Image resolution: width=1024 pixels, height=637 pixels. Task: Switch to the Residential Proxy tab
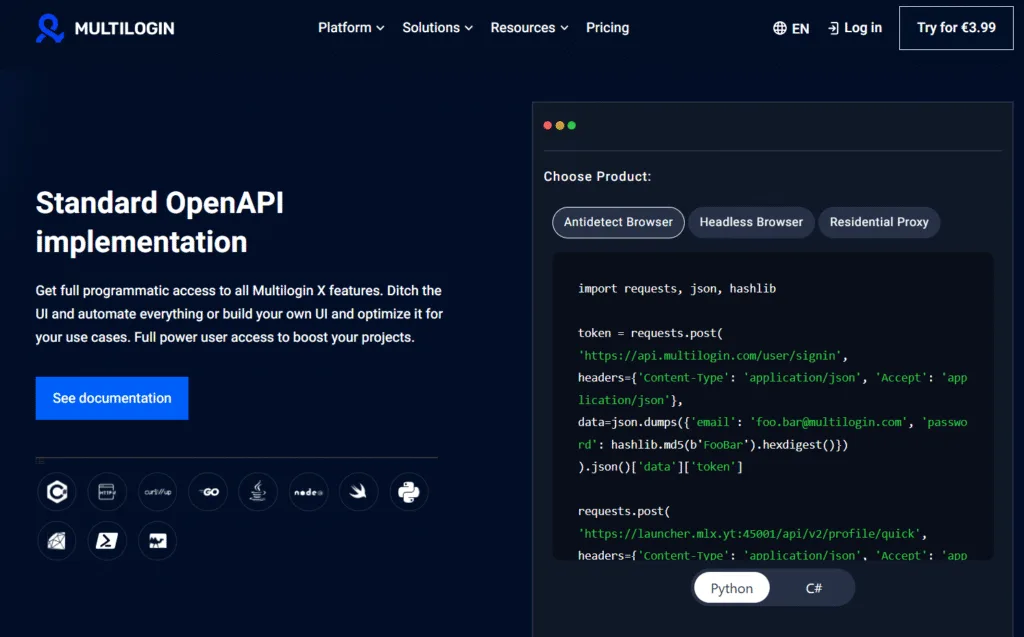pyautogui.click(x=879, y=222)
